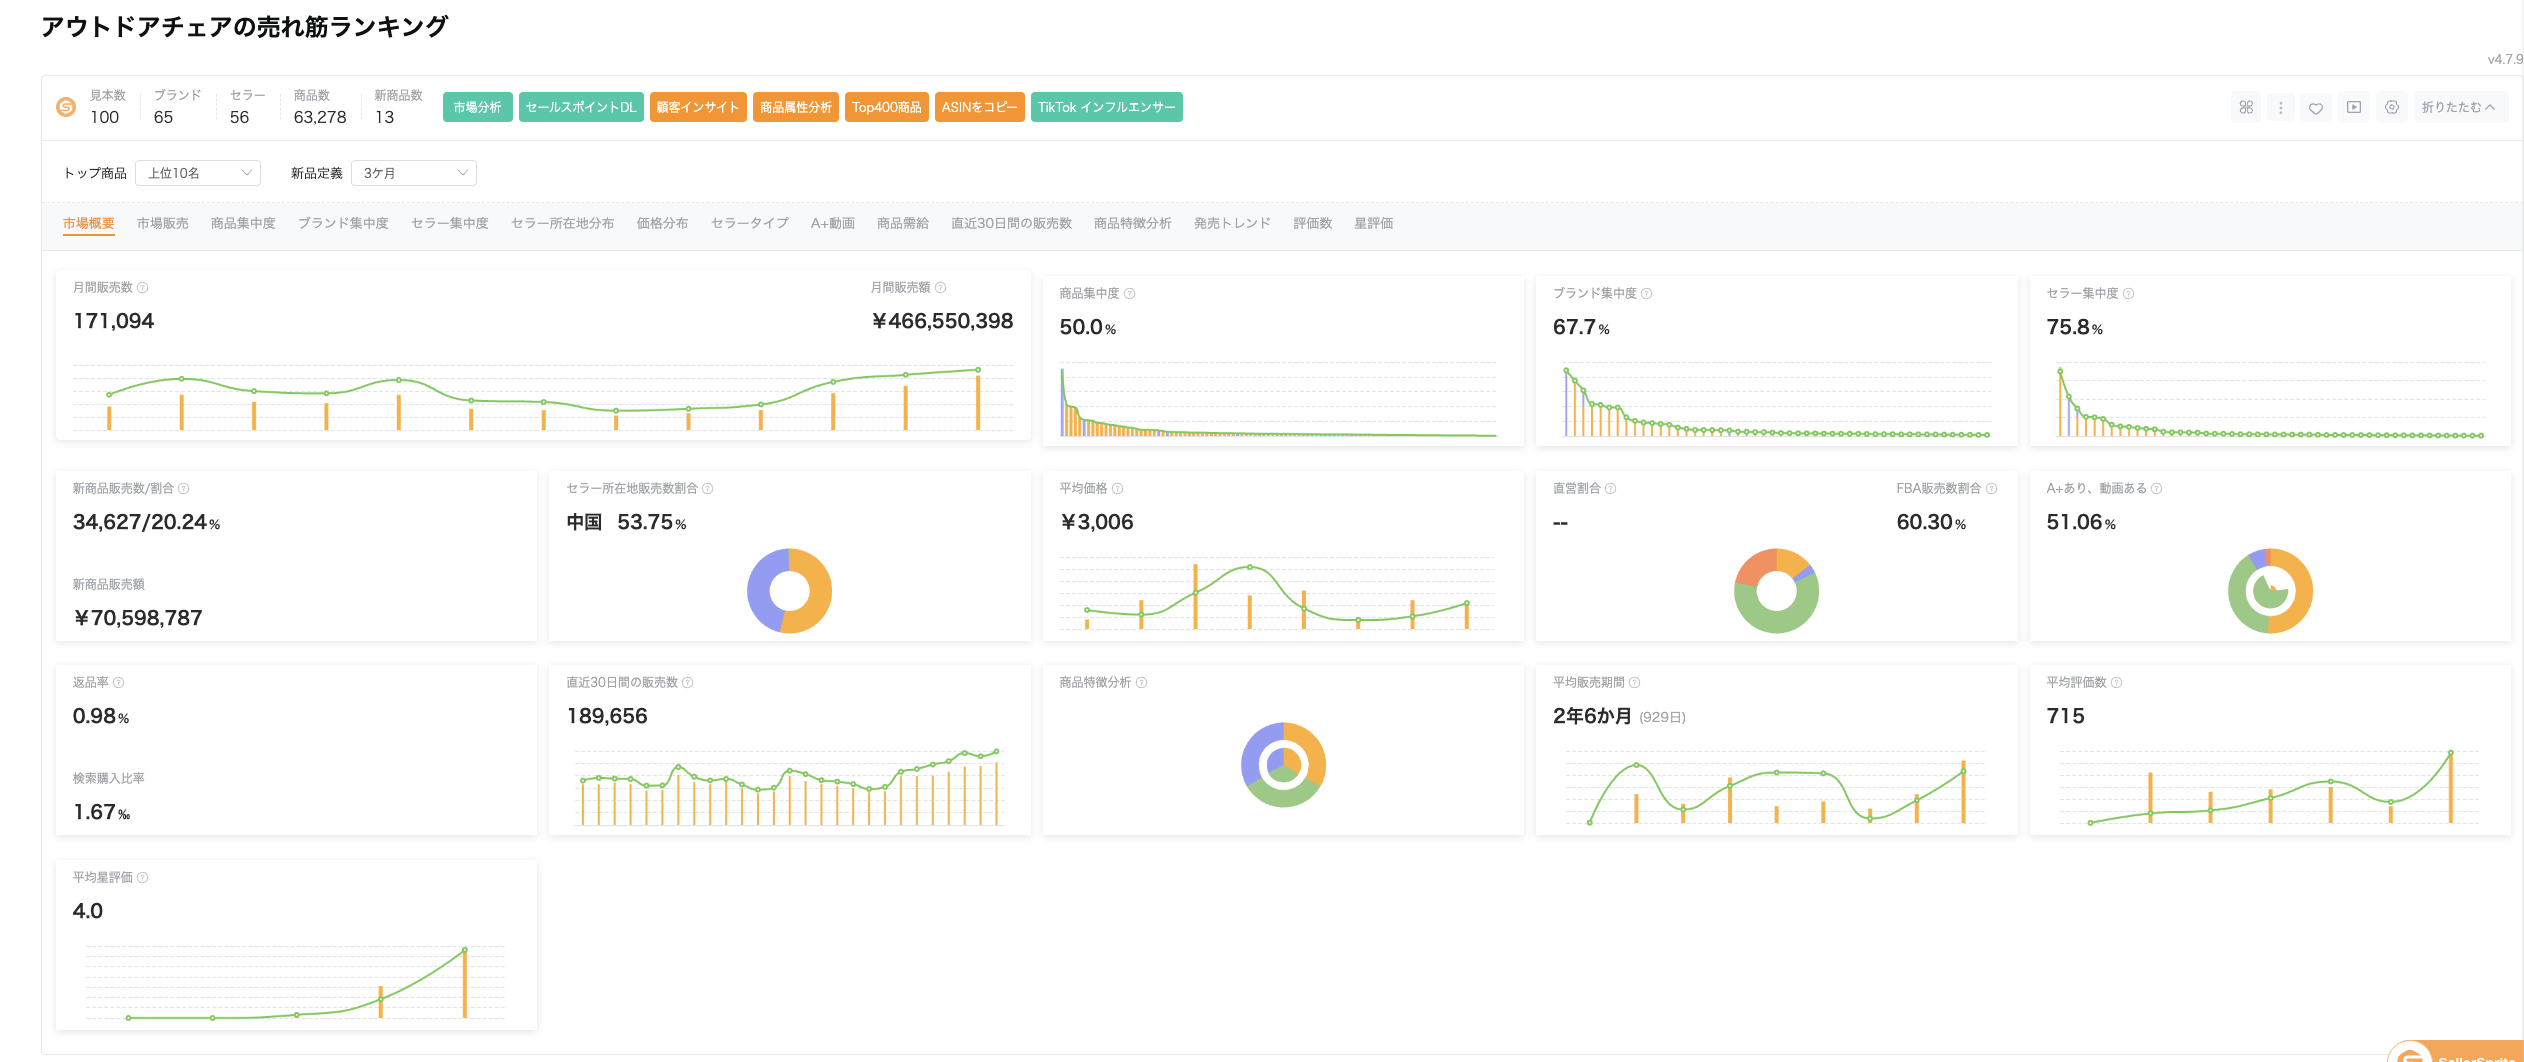
Task: Open the トップ商品 上位10名 dropdown
Action: pos(198,173)
